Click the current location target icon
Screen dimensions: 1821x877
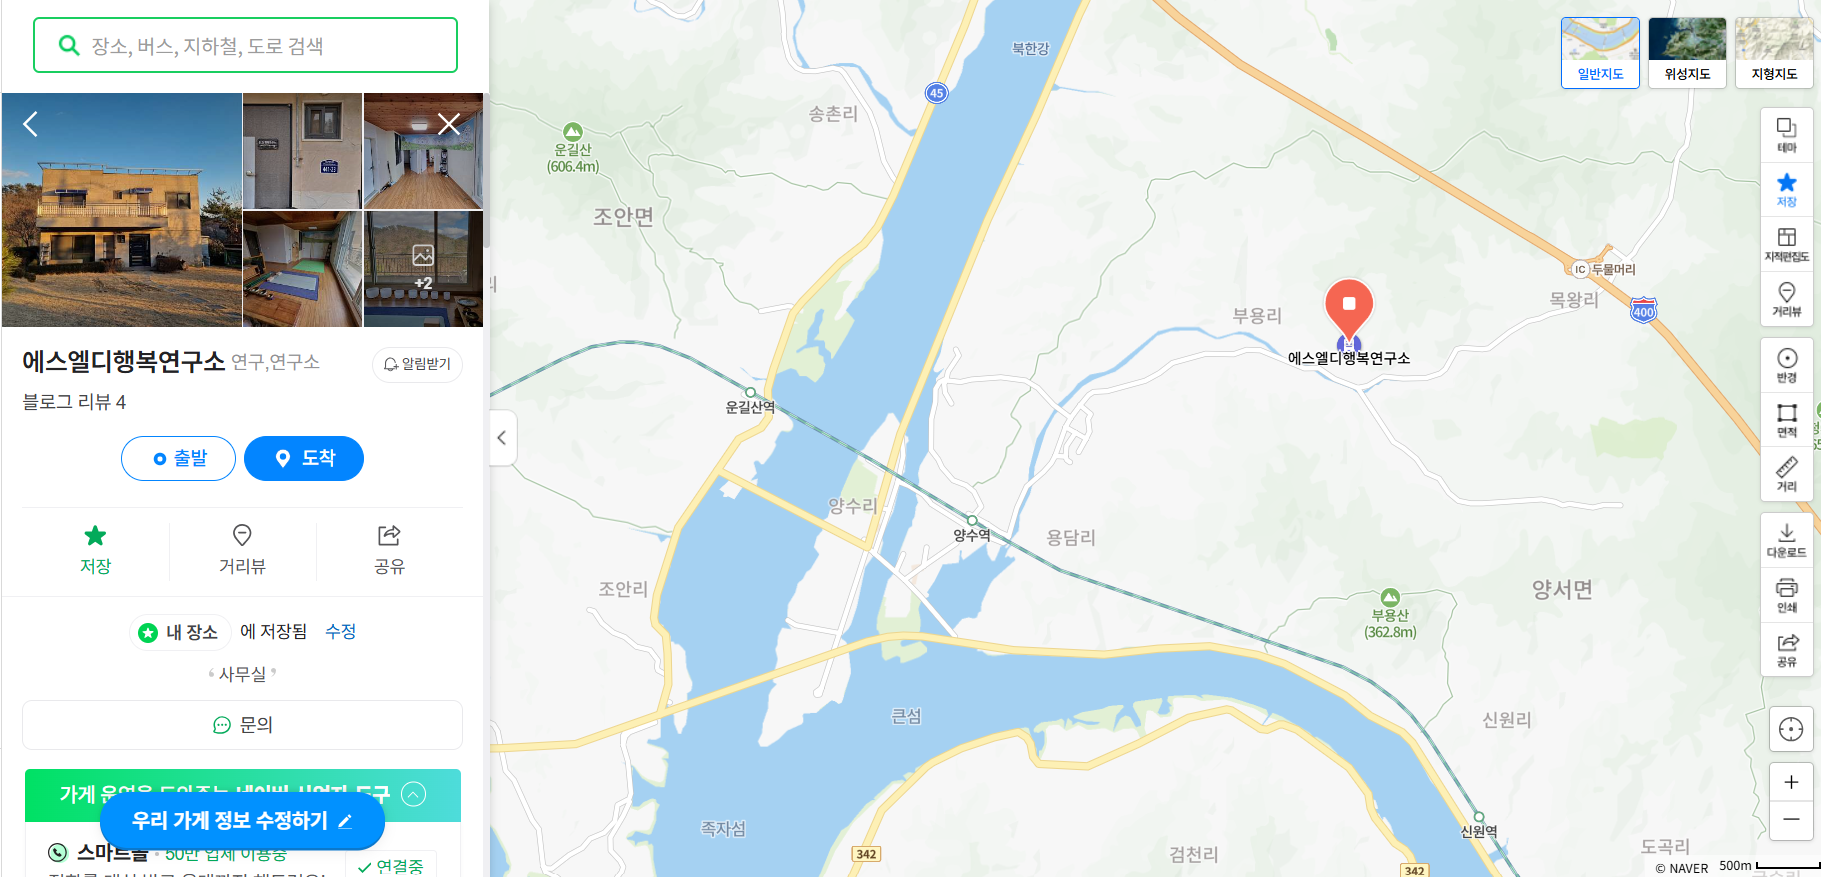click(x=1790, y=729)
